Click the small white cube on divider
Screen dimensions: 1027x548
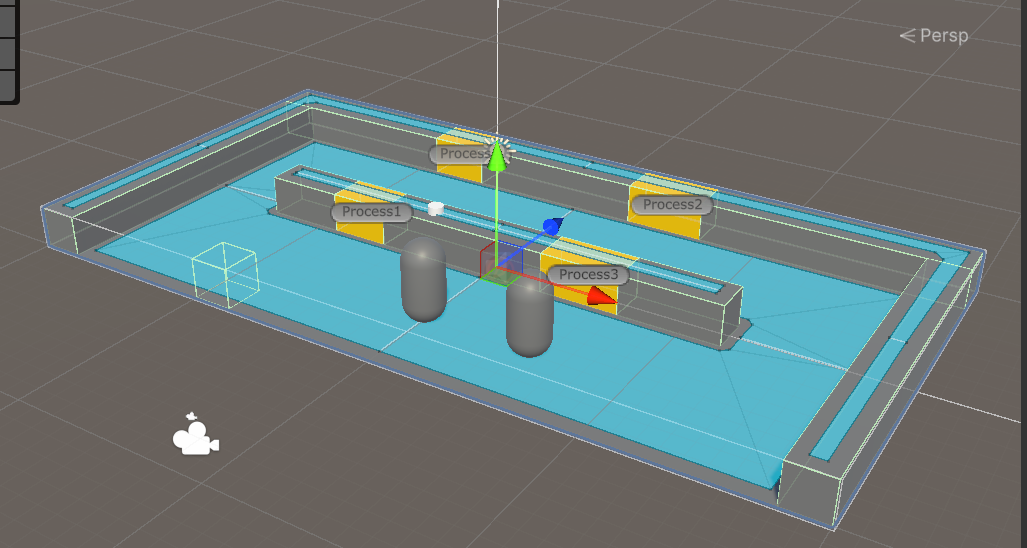point(435,208)
